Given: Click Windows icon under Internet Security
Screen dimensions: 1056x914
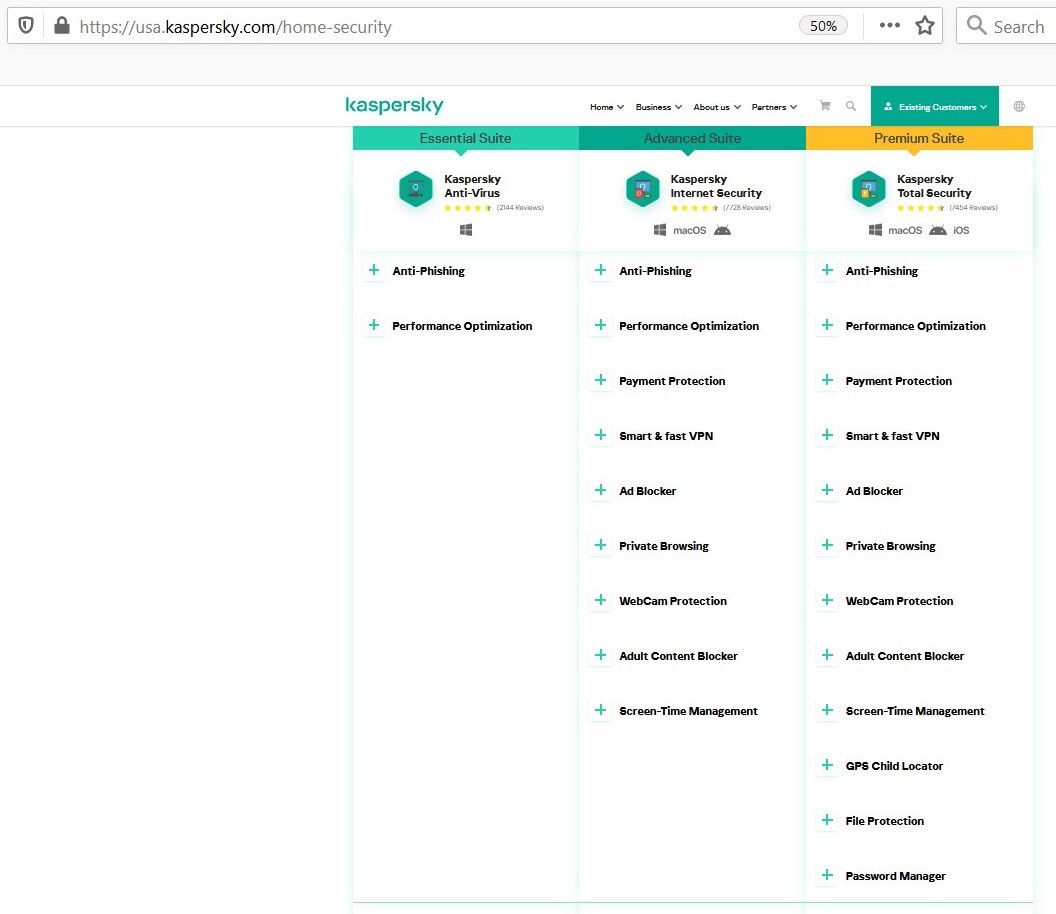Looking at the screenshot, I should tap(660, 230).
